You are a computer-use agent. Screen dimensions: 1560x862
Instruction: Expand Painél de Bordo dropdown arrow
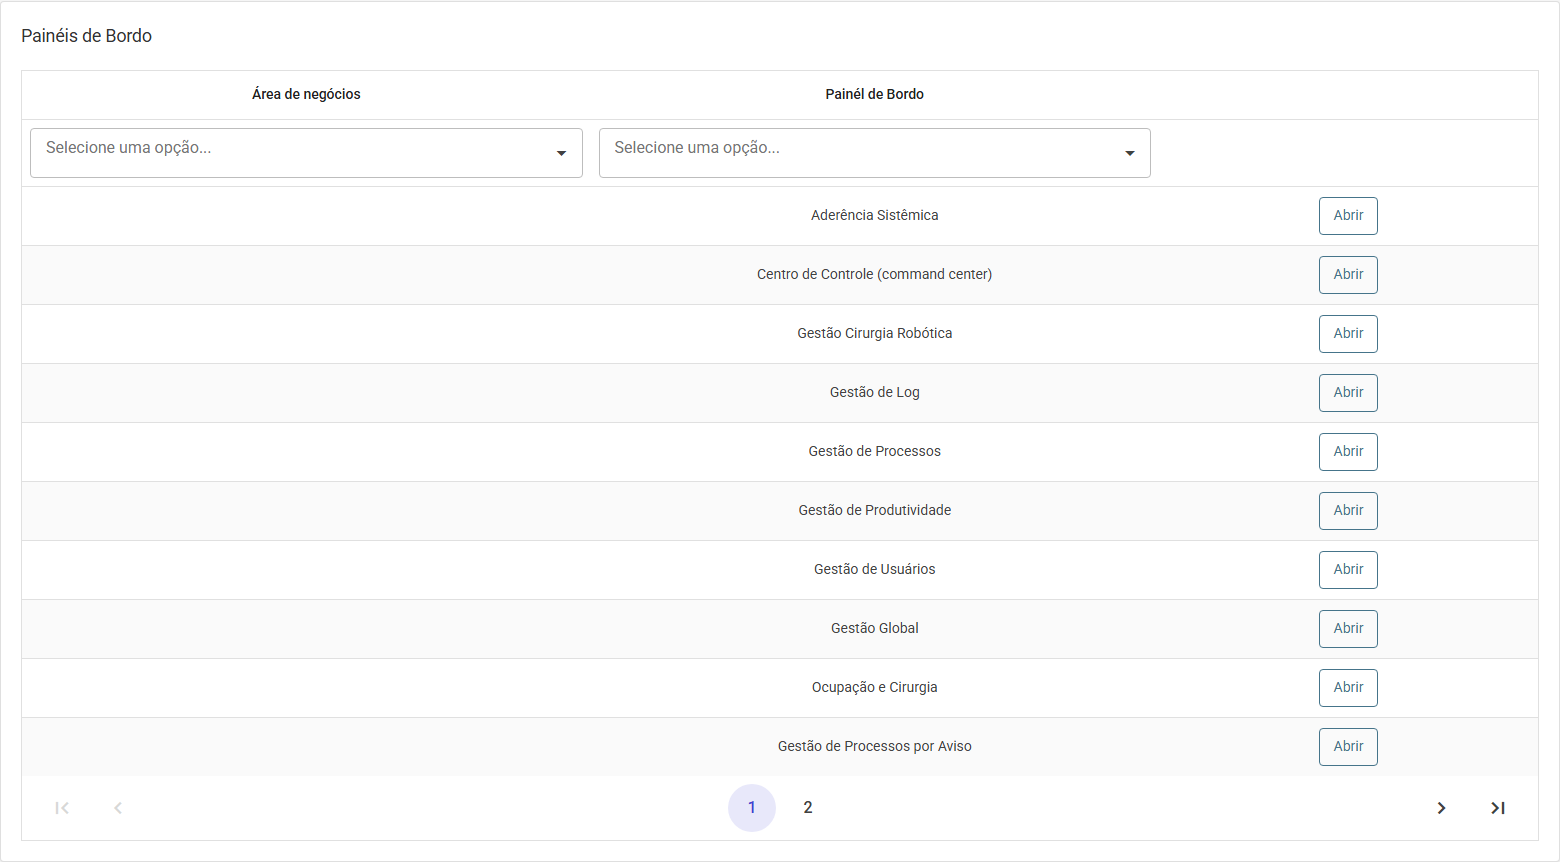pos(1129,153)
